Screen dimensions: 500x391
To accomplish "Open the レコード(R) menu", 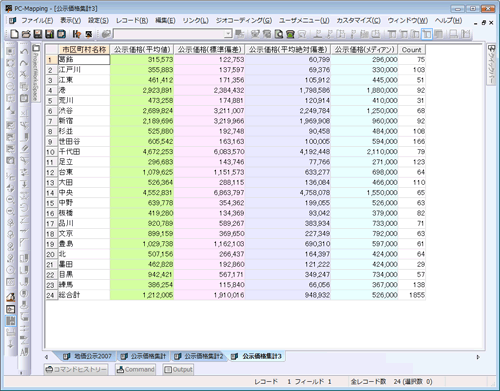I will (x=132, y=21).
